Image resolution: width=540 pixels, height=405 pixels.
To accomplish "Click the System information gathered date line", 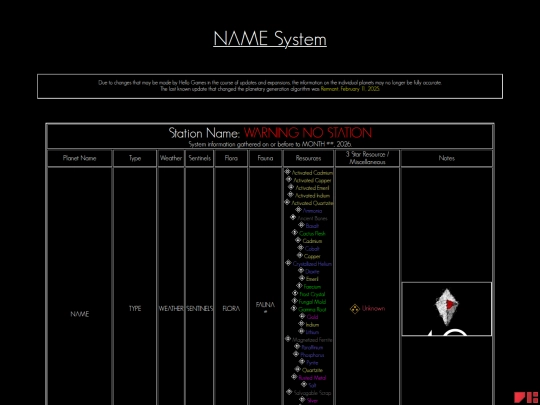I will coord(270,144).
